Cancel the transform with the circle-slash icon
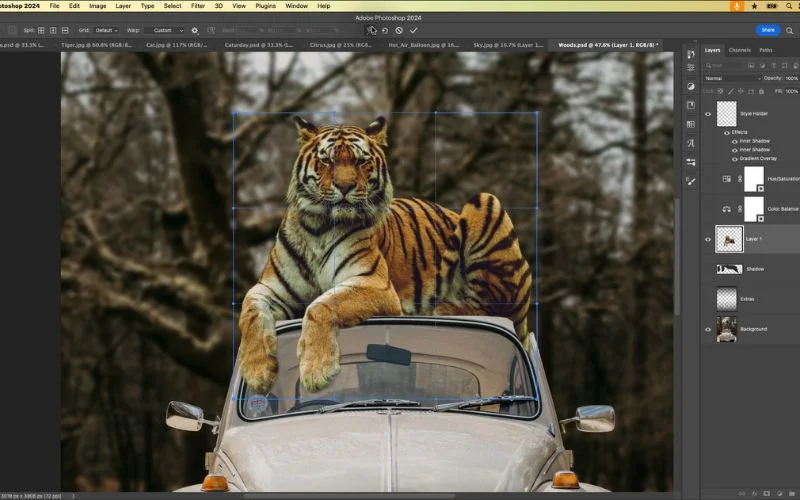Image resolution: width=800 pixels, height=500 pixels. [x=399, y=31]
